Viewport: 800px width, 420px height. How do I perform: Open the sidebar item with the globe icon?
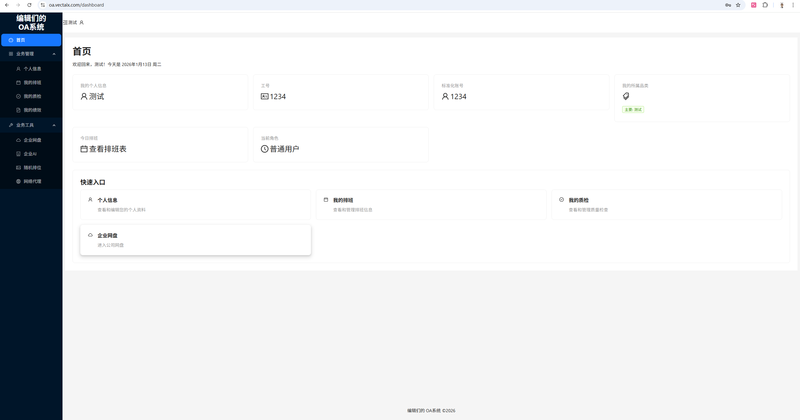coord(31,182)
